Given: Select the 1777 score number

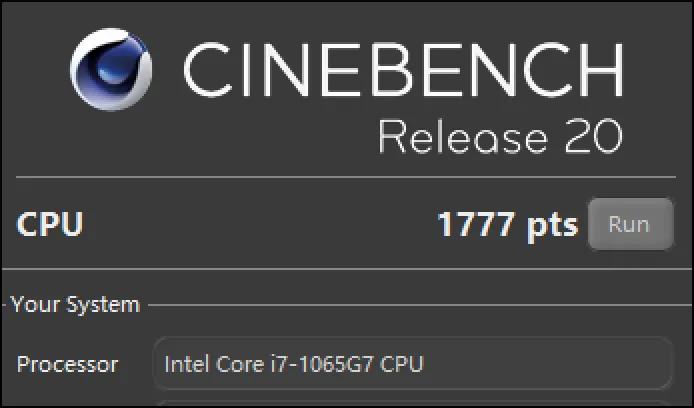Looking at the screenshot, I should coord(477,224).
